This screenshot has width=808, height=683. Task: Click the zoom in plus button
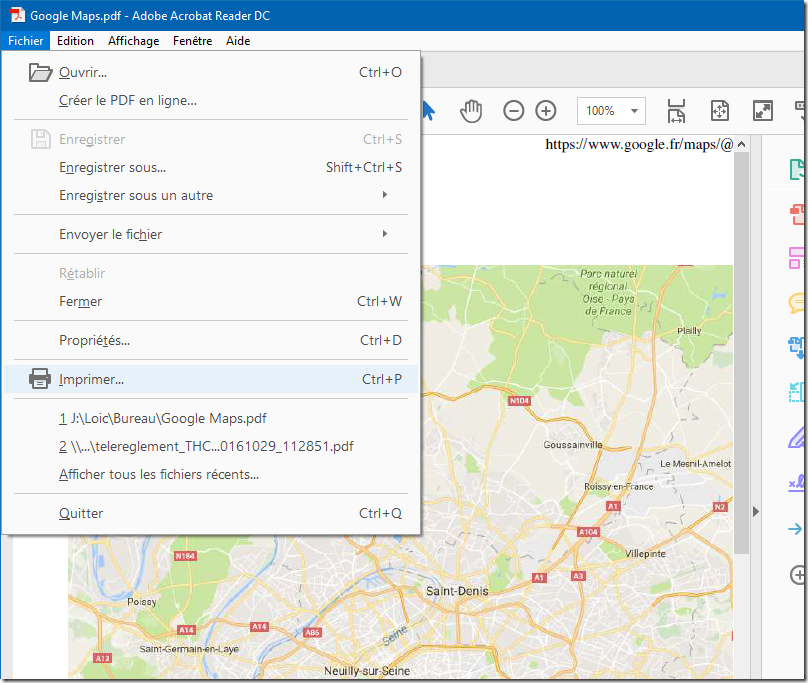[x=546, y=111]
